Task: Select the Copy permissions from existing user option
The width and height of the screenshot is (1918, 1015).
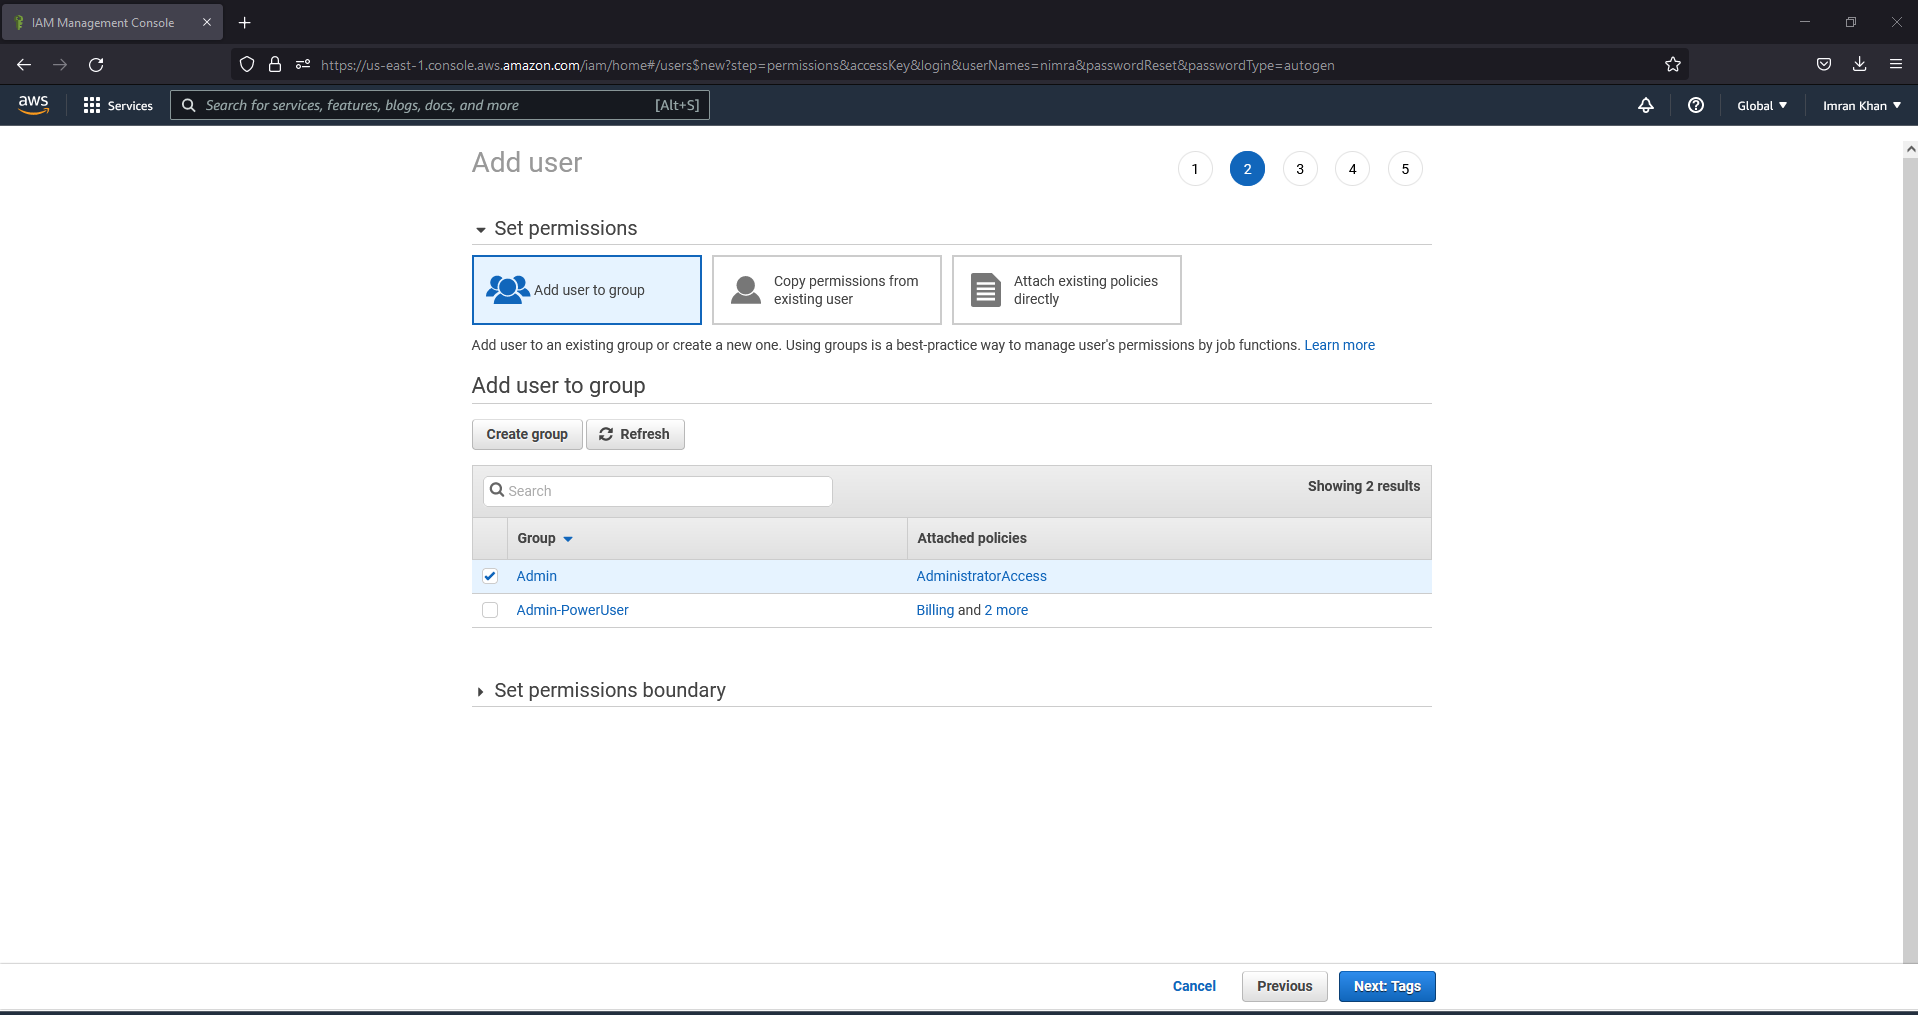Action: click(x=826, y=290)
